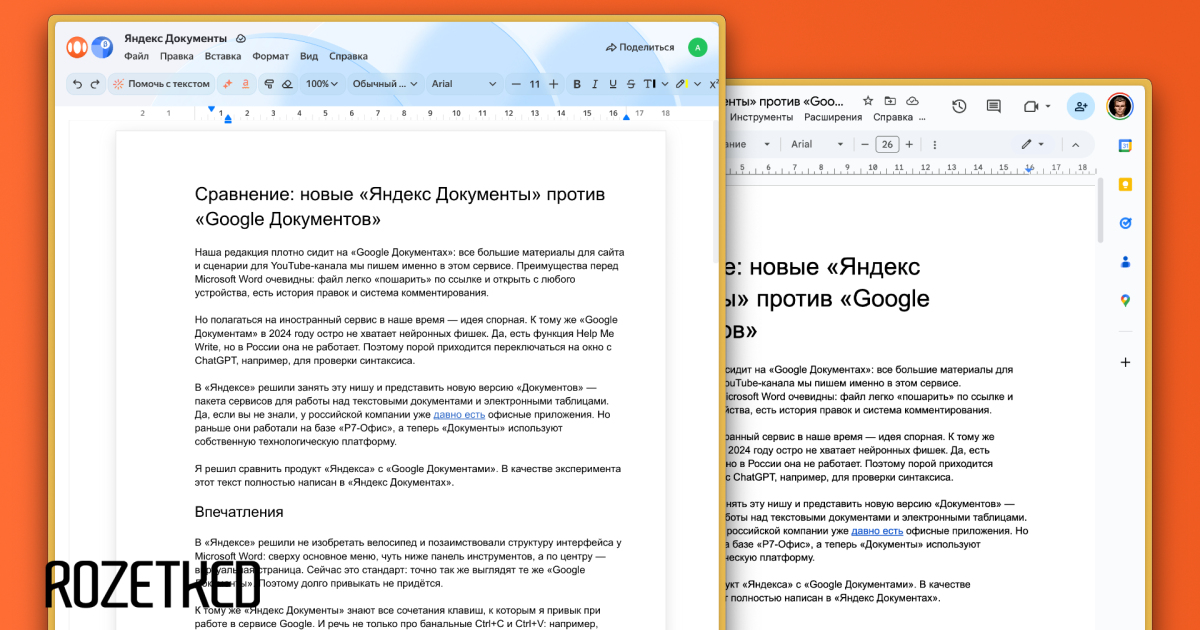Toggle superscript x² in Yandex Documents
The image size is (1200, 630).
point(713,84)
